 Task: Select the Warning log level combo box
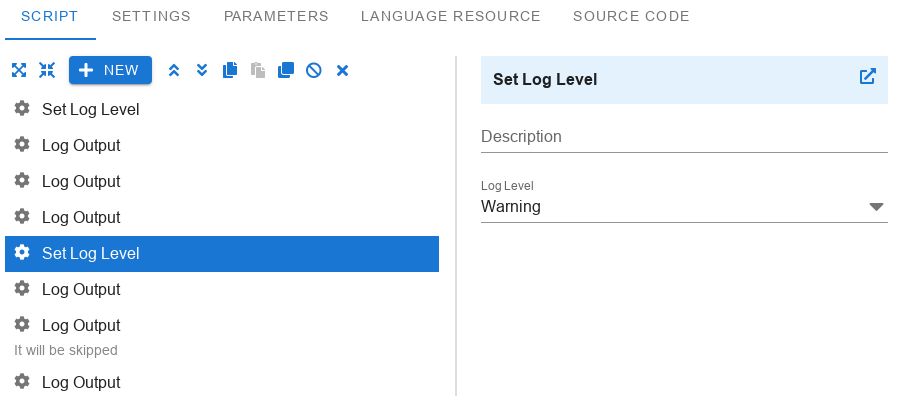[684, 206]
